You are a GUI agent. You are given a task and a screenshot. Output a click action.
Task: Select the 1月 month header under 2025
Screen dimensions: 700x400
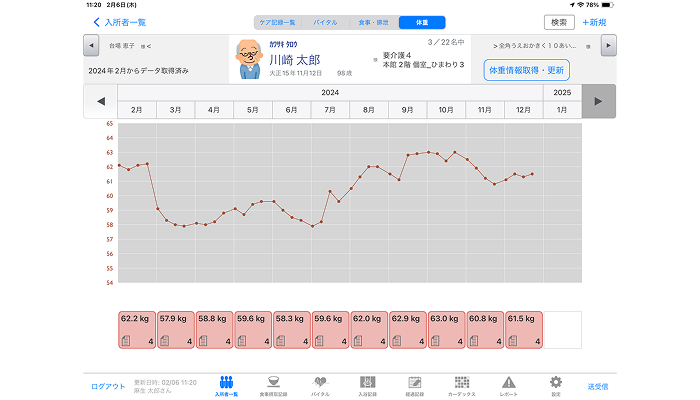562,110
